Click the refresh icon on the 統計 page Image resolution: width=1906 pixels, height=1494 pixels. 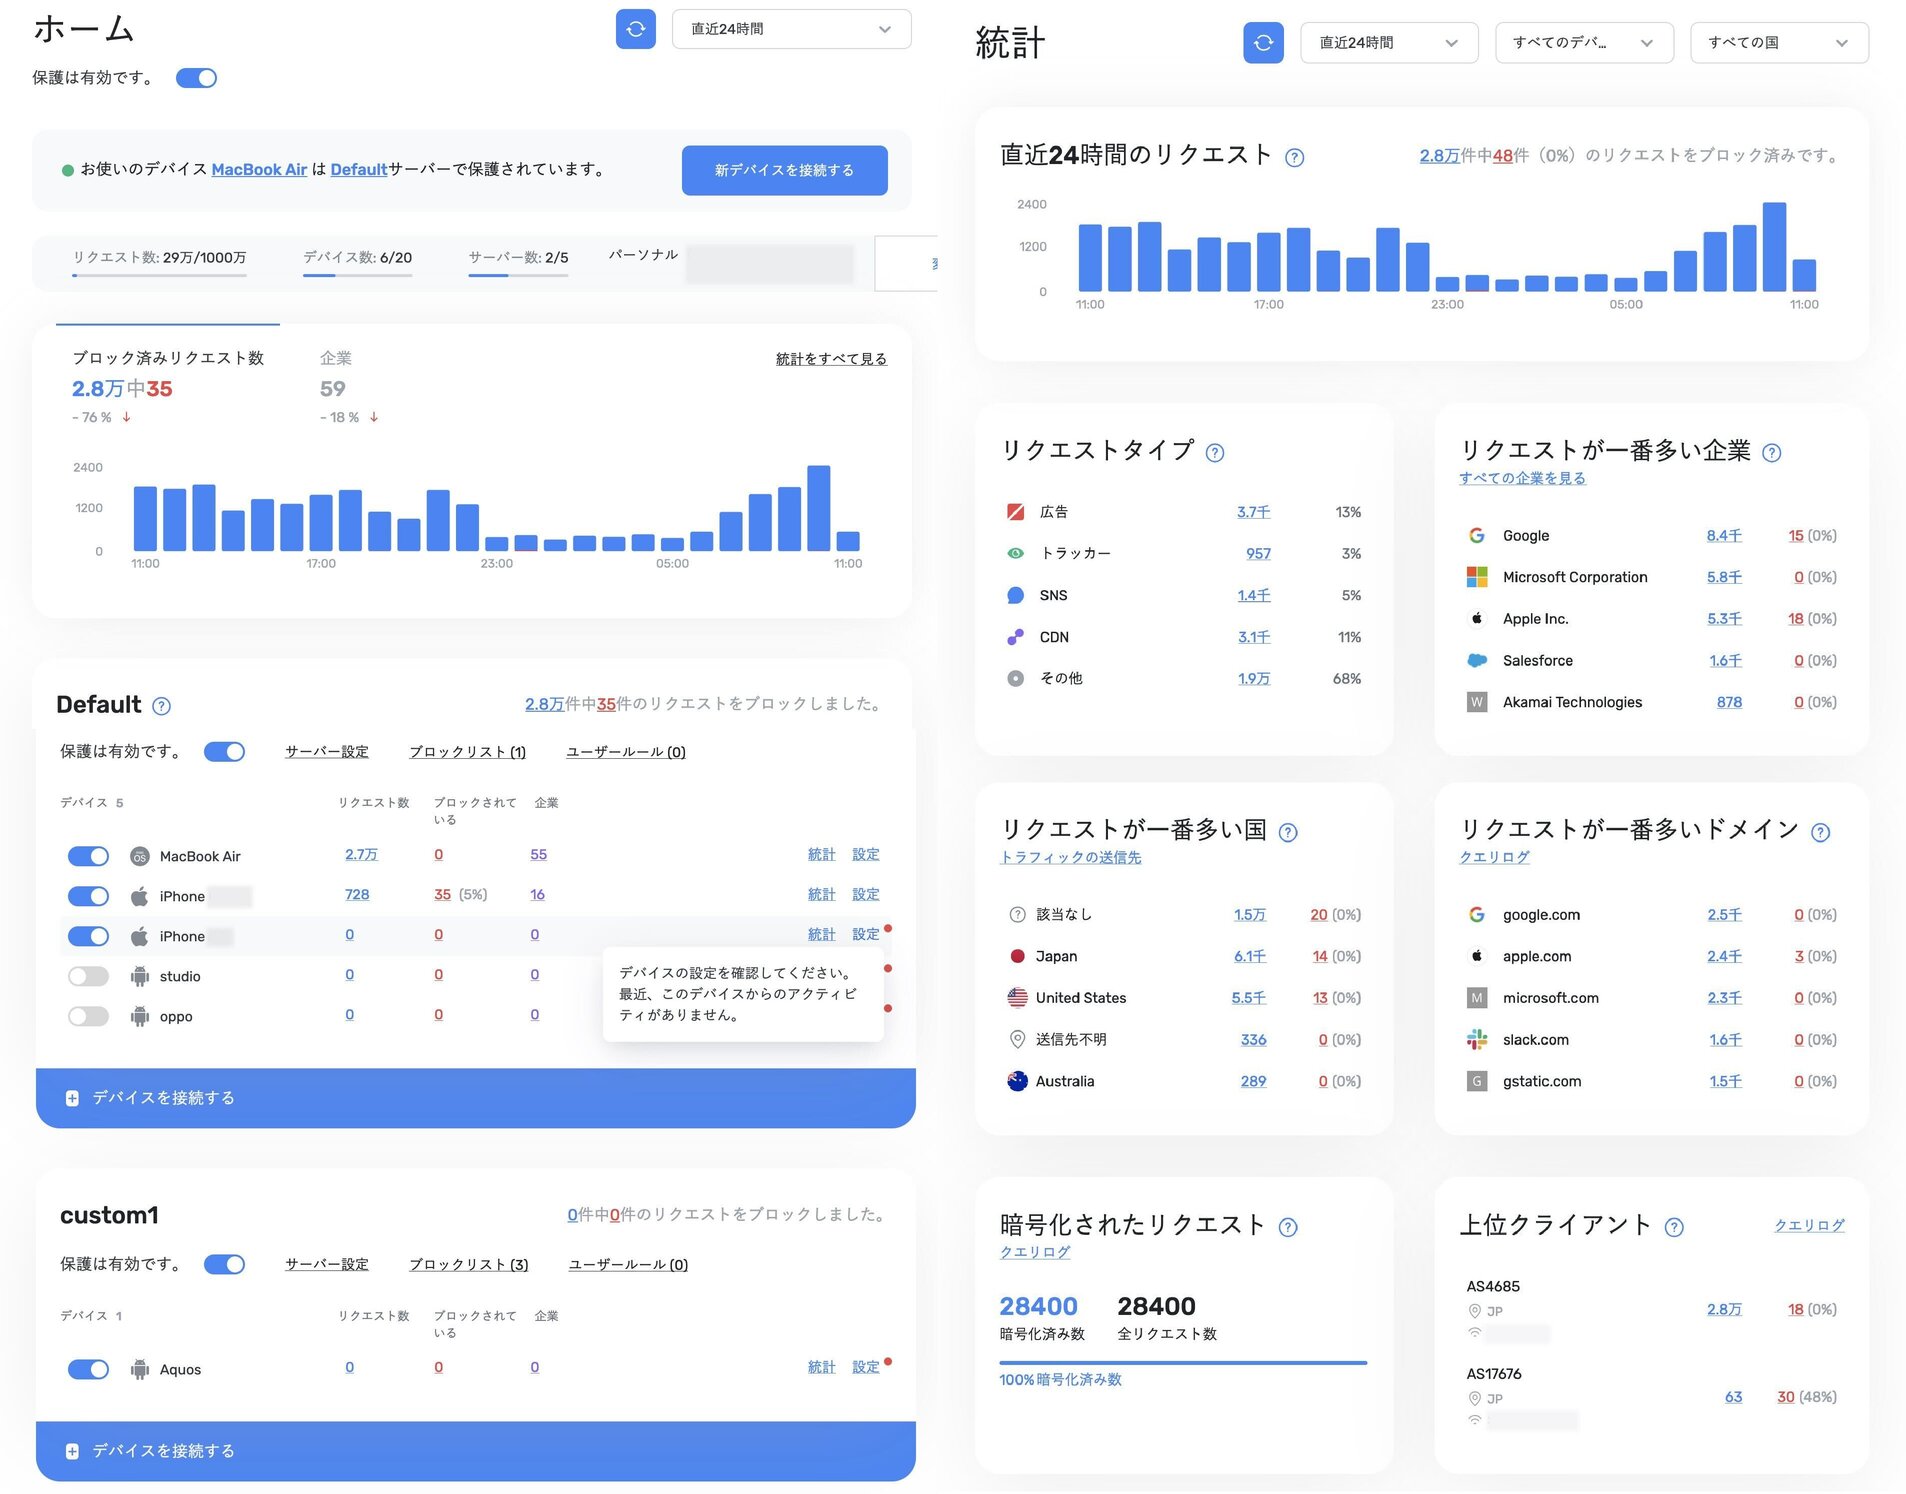click(1263, 42)
